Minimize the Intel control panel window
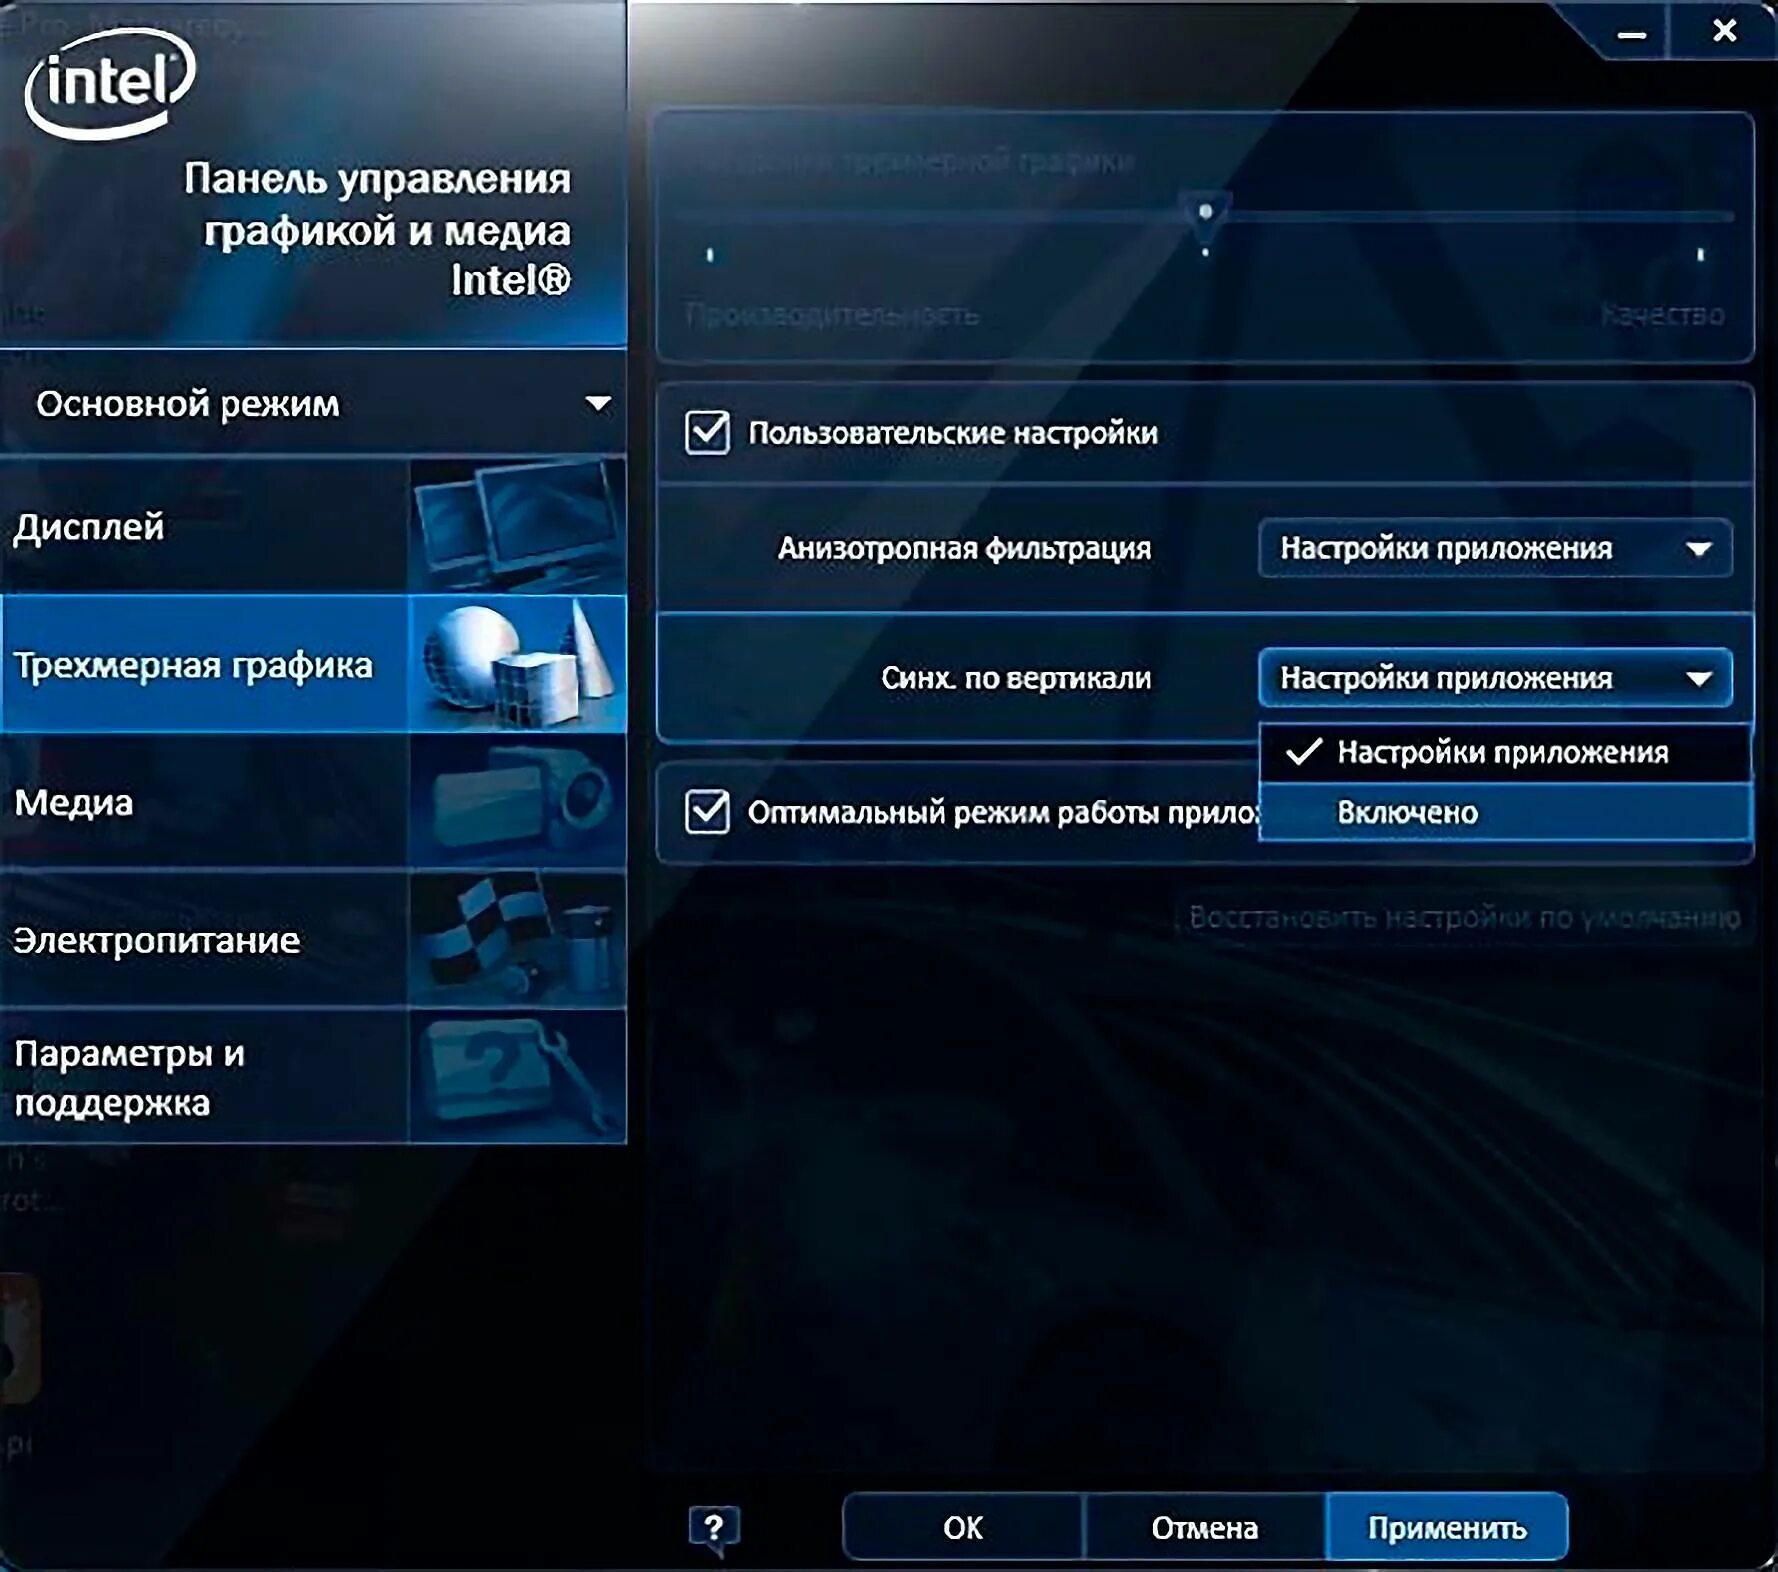 pos(1631,33)
